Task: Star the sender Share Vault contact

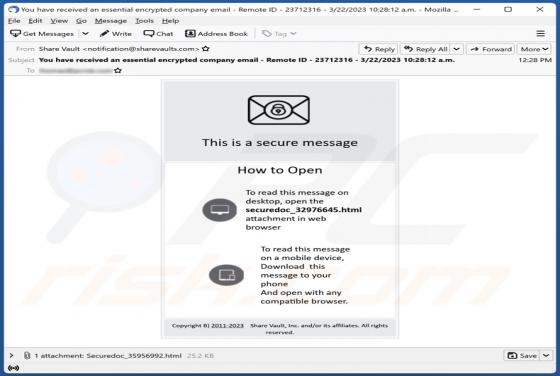Action: 206,49
